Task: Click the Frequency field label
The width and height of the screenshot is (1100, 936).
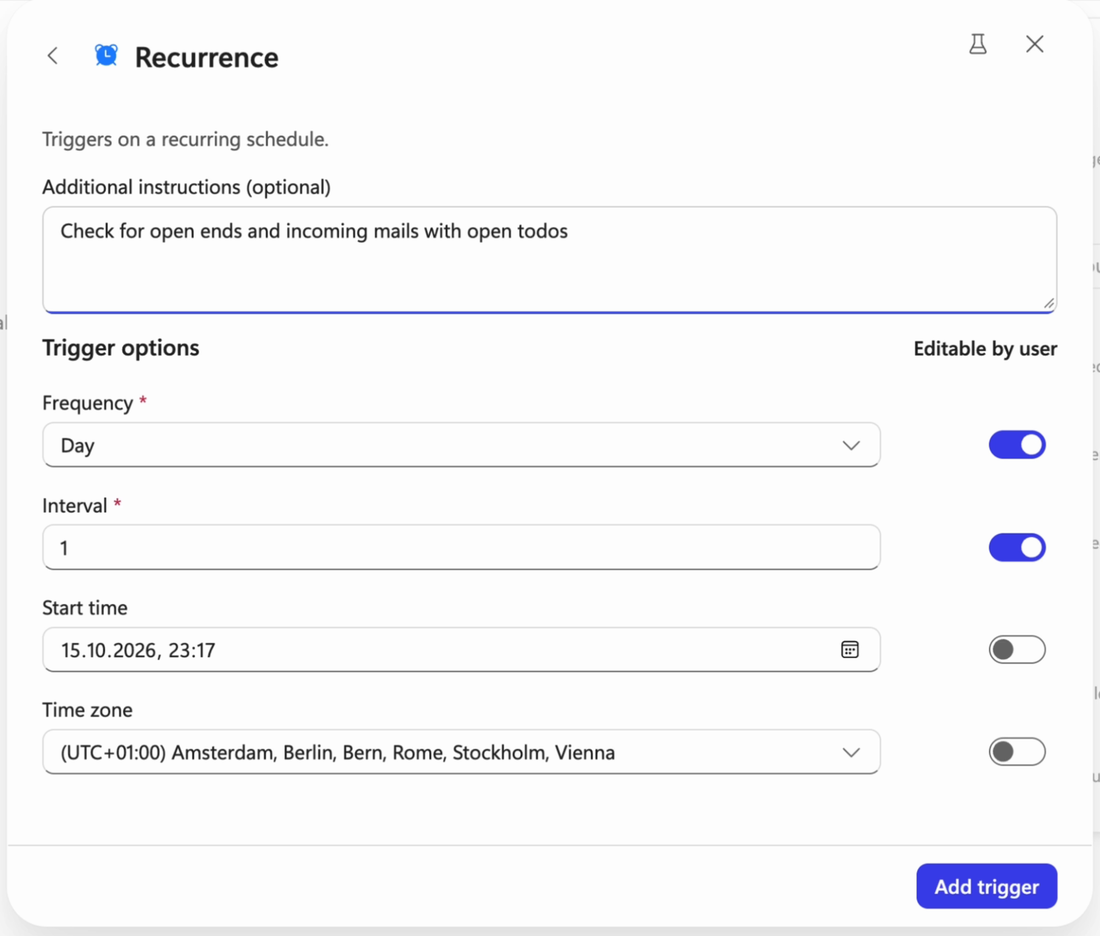Action: (x=88, y=403)
